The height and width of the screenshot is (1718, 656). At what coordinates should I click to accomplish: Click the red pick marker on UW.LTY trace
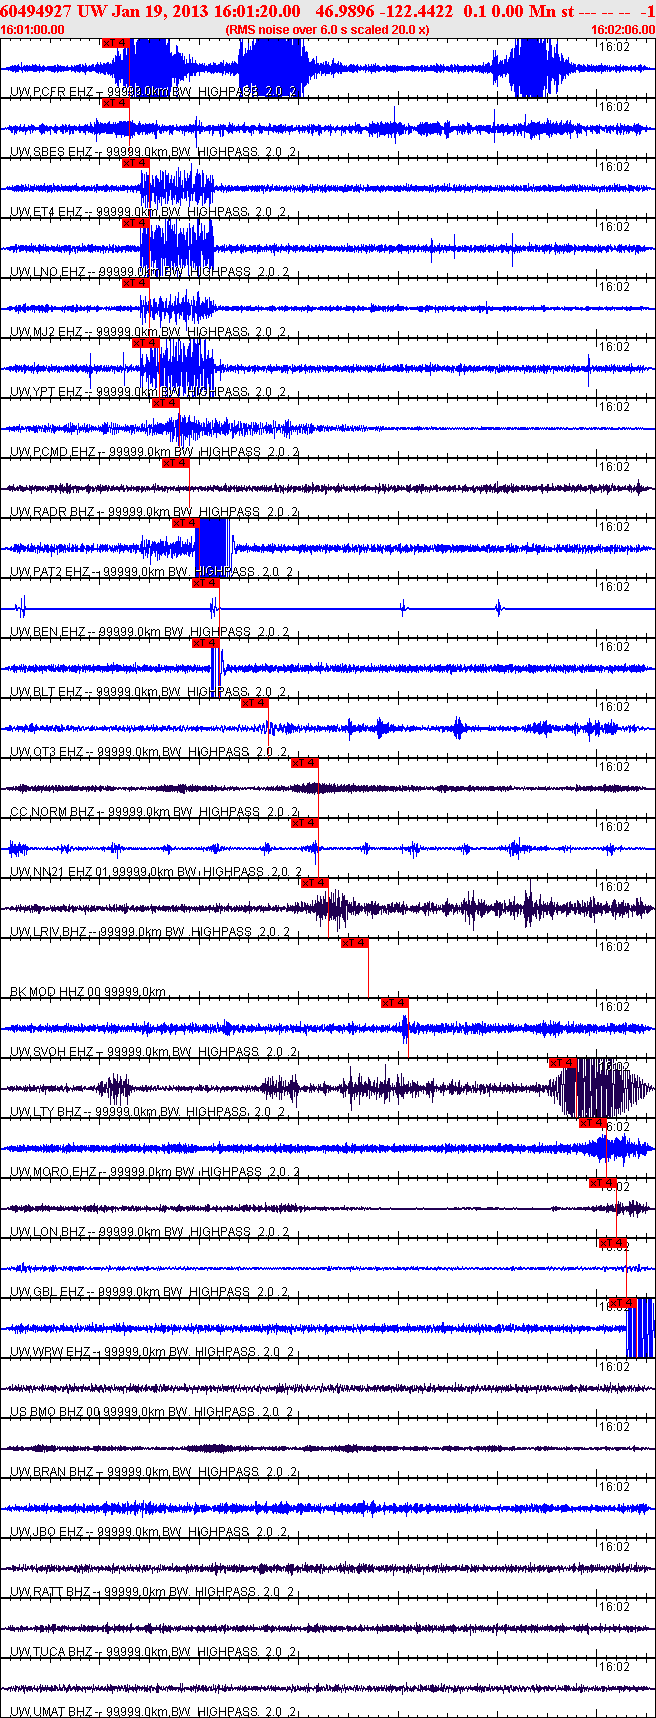pyautogui.click(x=563, y=1063)
